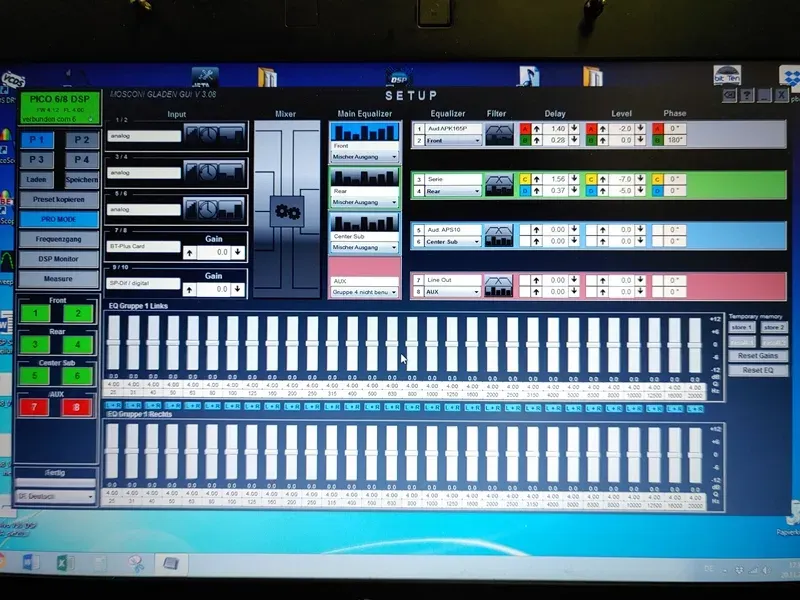This screenshot has width=800, height=600.
Task: Switch to PRO MODE
Action: coord(59,219)
